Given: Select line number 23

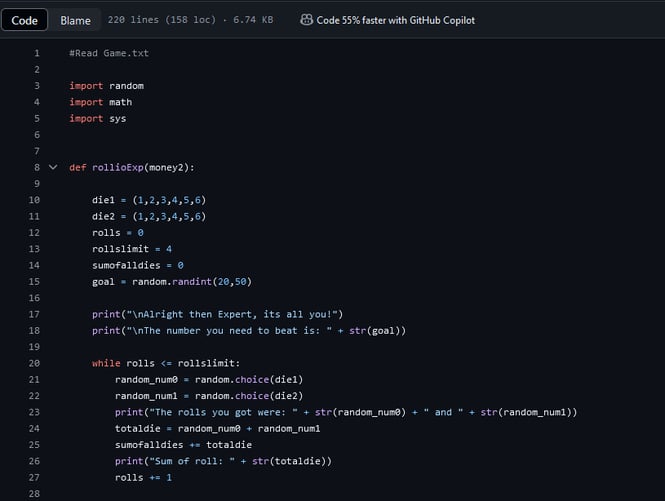Looking at the screenshot, I should pyautogui.click(x=34, y=412).
